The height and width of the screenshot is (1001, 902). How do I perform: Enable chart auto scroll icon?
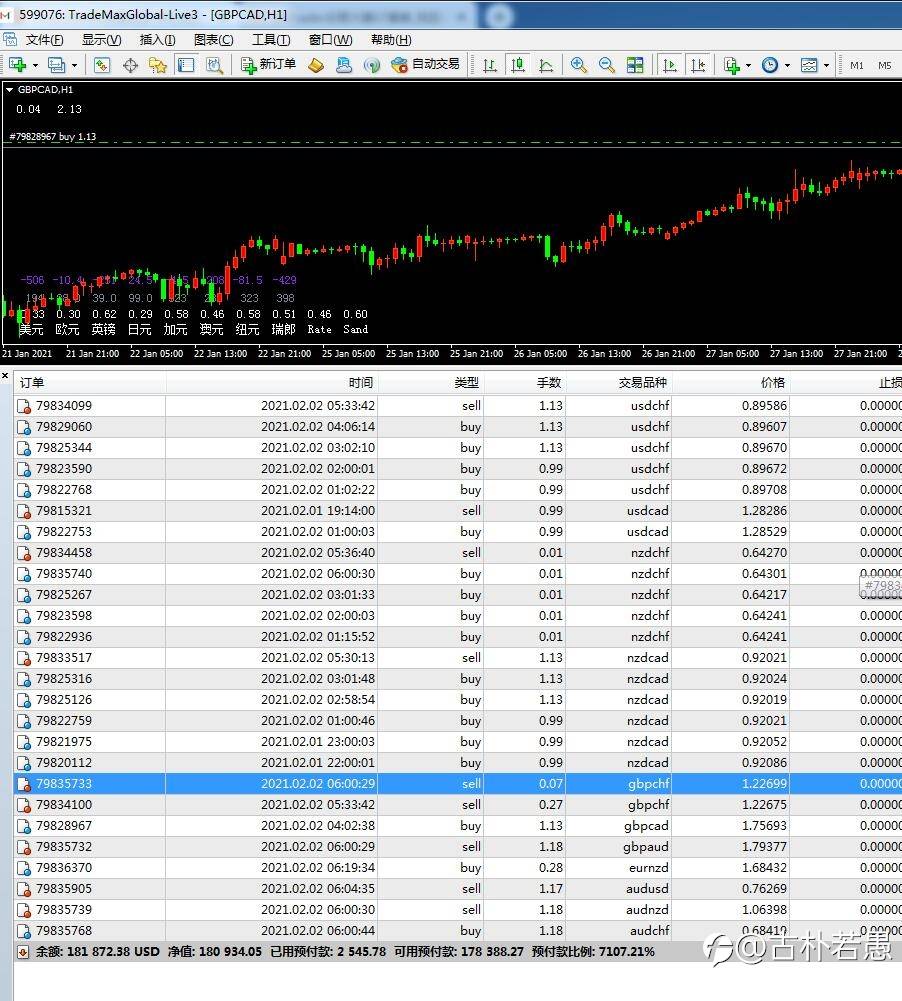pyautogui.click(x=670, y=65)
